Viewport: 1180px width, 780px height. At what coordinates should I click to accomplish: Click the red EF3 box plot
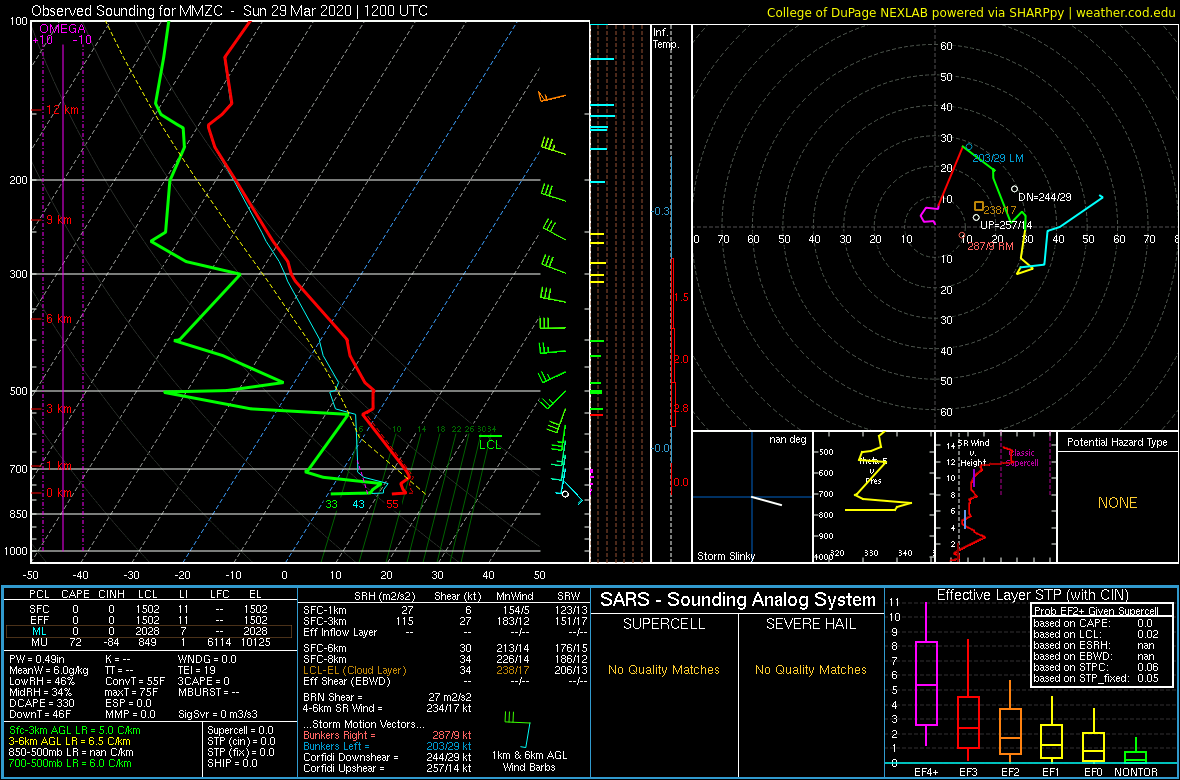click(968, 723)
